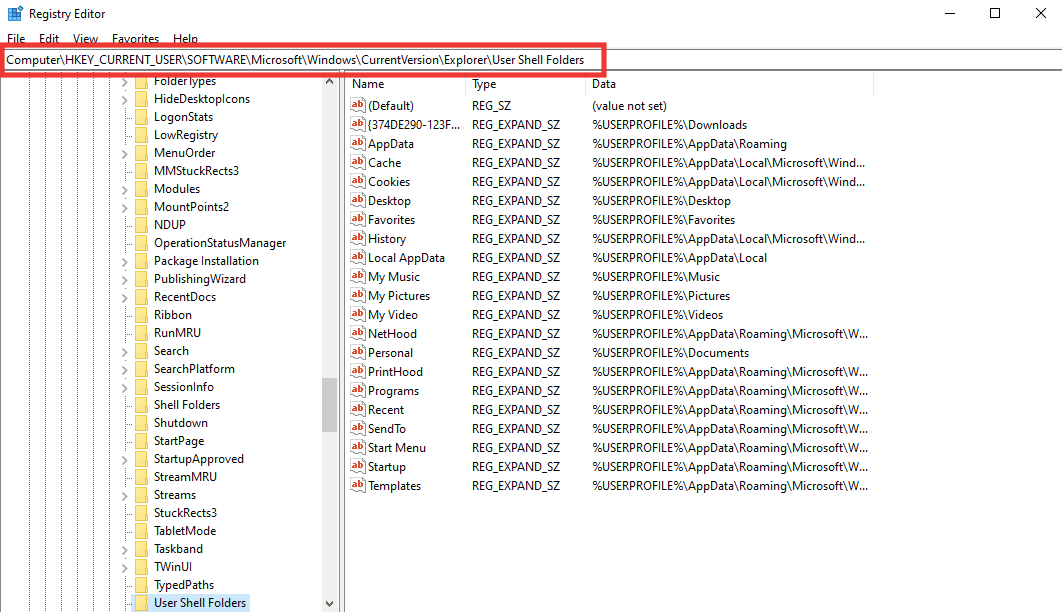Select the User Shell Folders key
The width and height of the screenshot is (1062, 612).
click(200, 603)
